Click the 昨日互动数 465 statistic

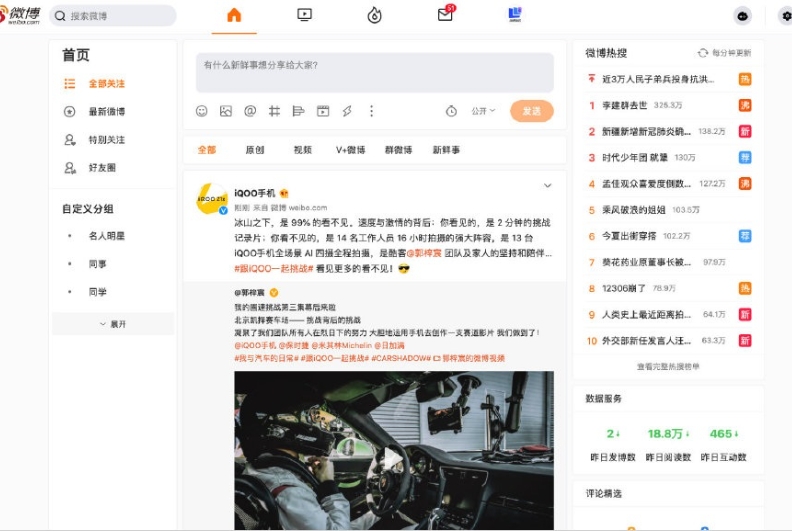click(723, 445)
